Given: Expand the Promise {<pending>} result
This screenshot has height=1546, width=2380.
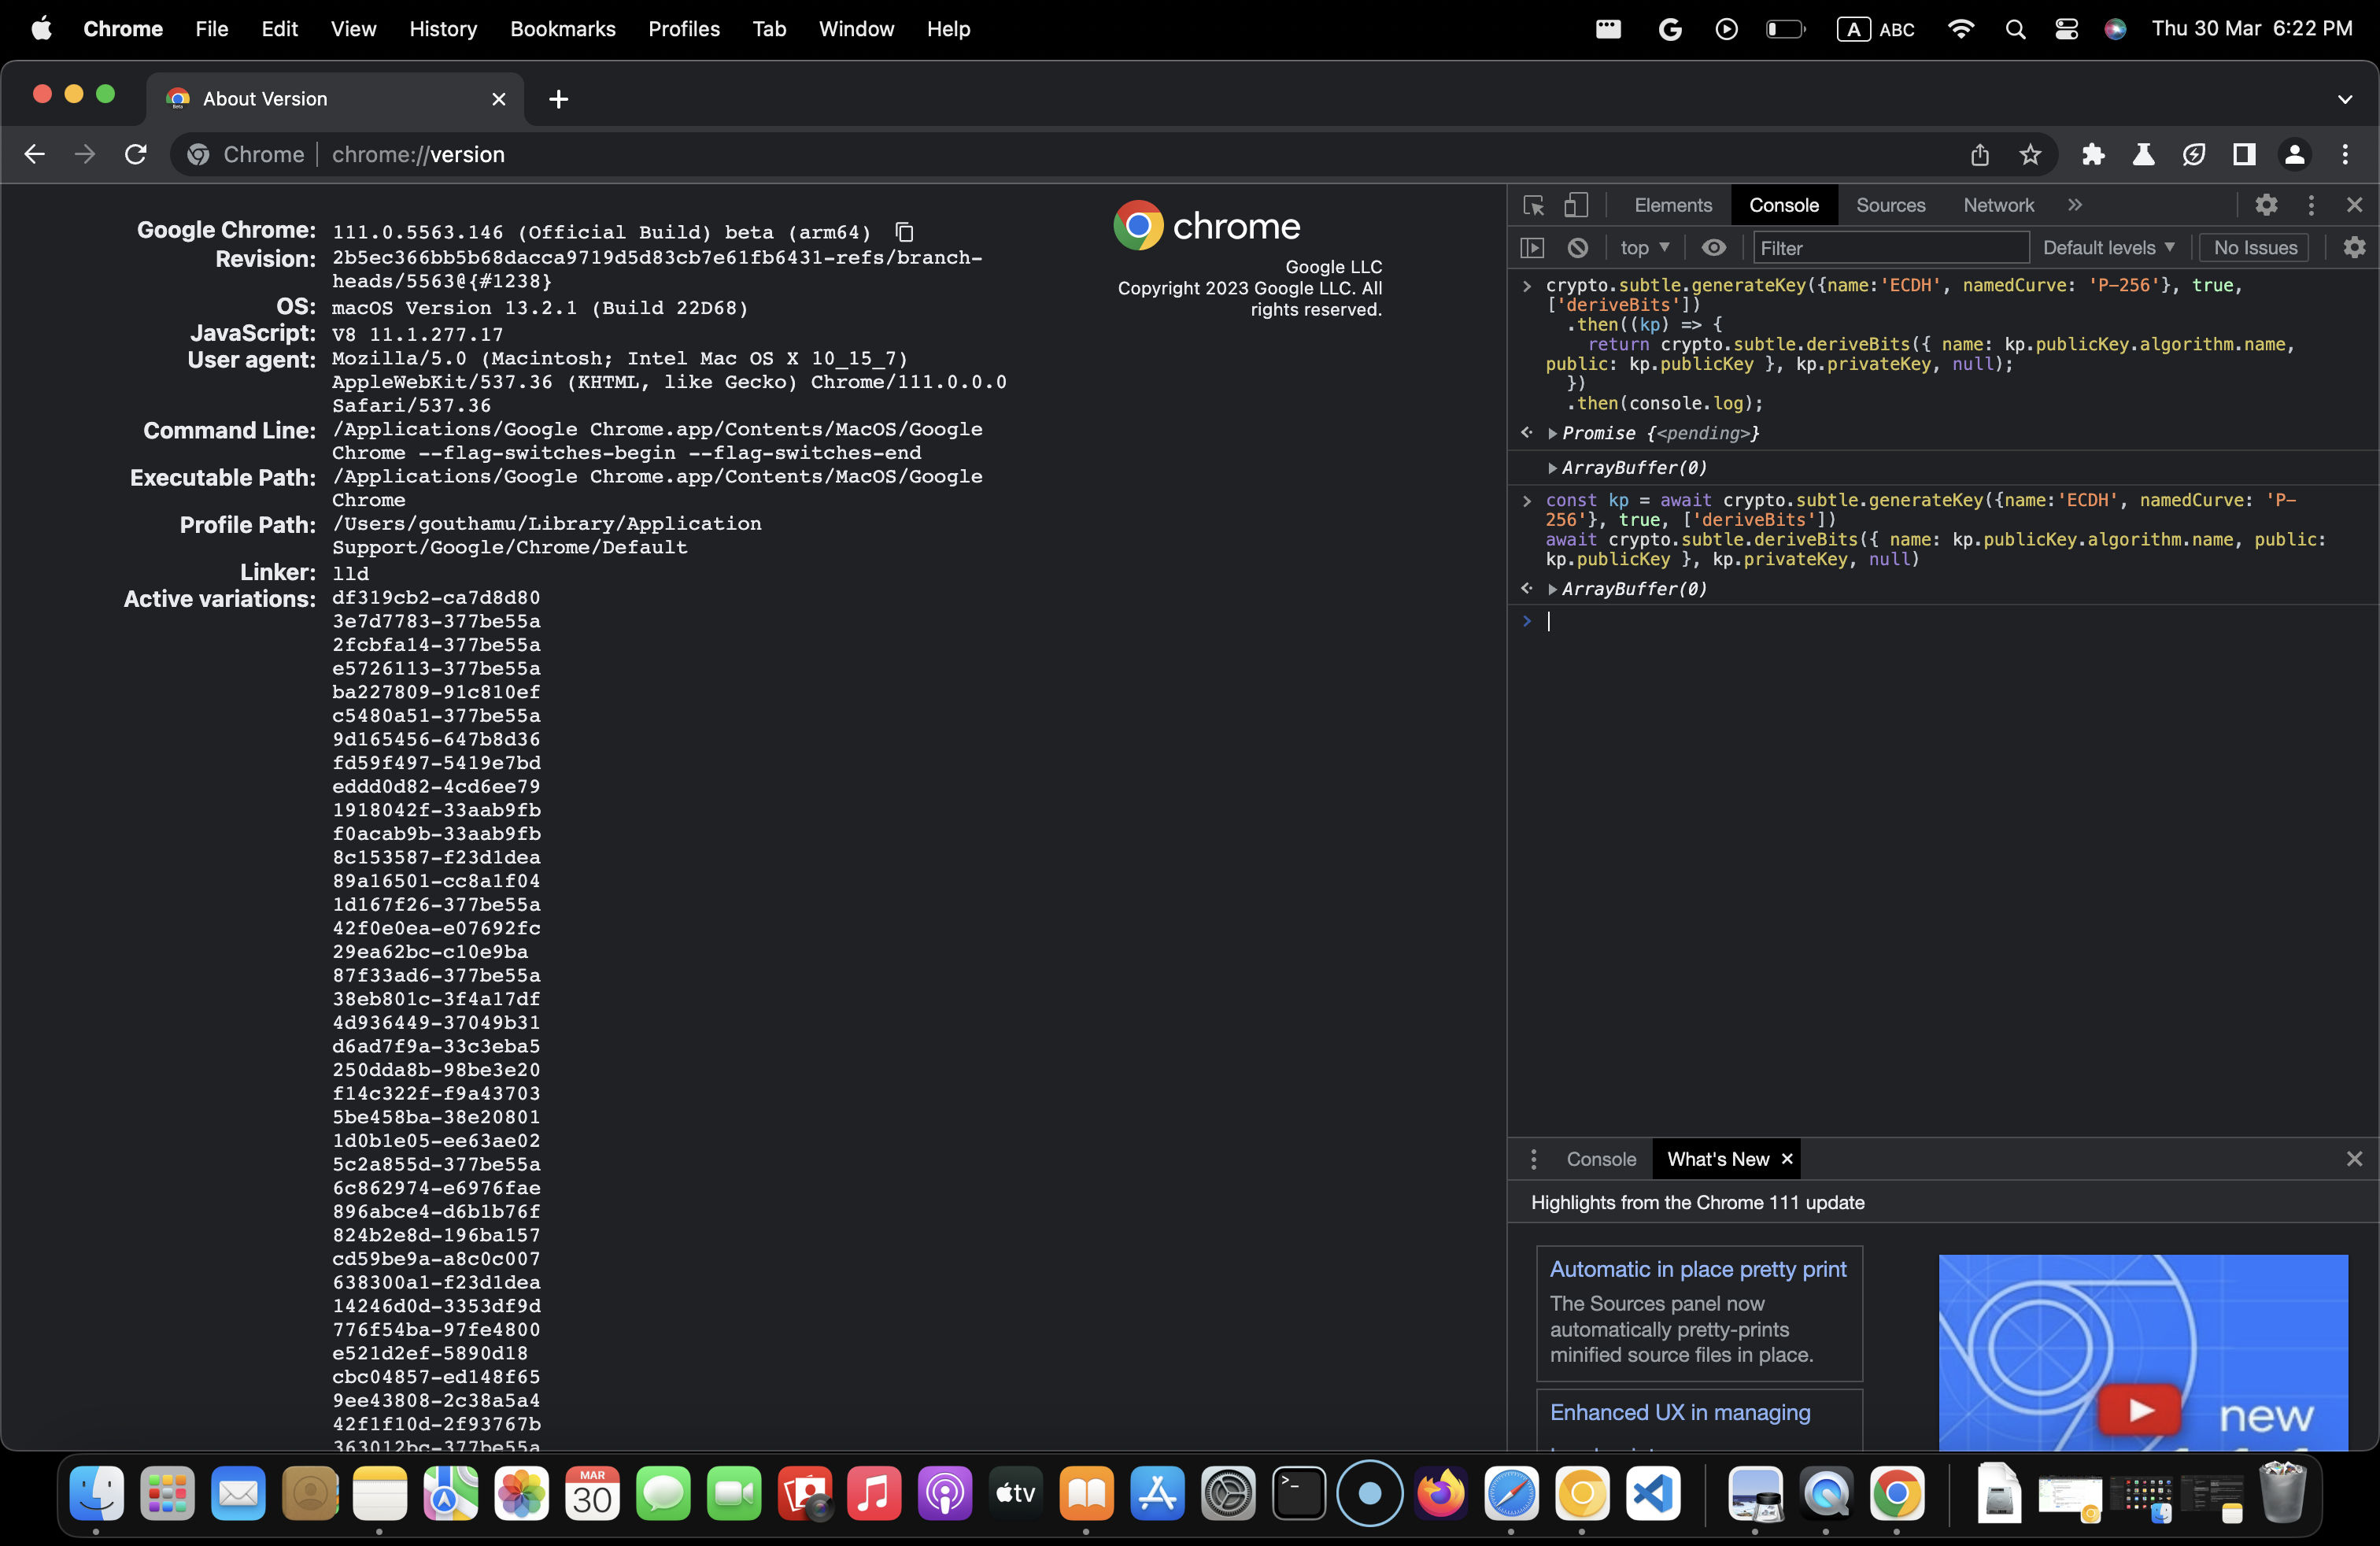Looking at the screenshot, I should coord(1552,433).
